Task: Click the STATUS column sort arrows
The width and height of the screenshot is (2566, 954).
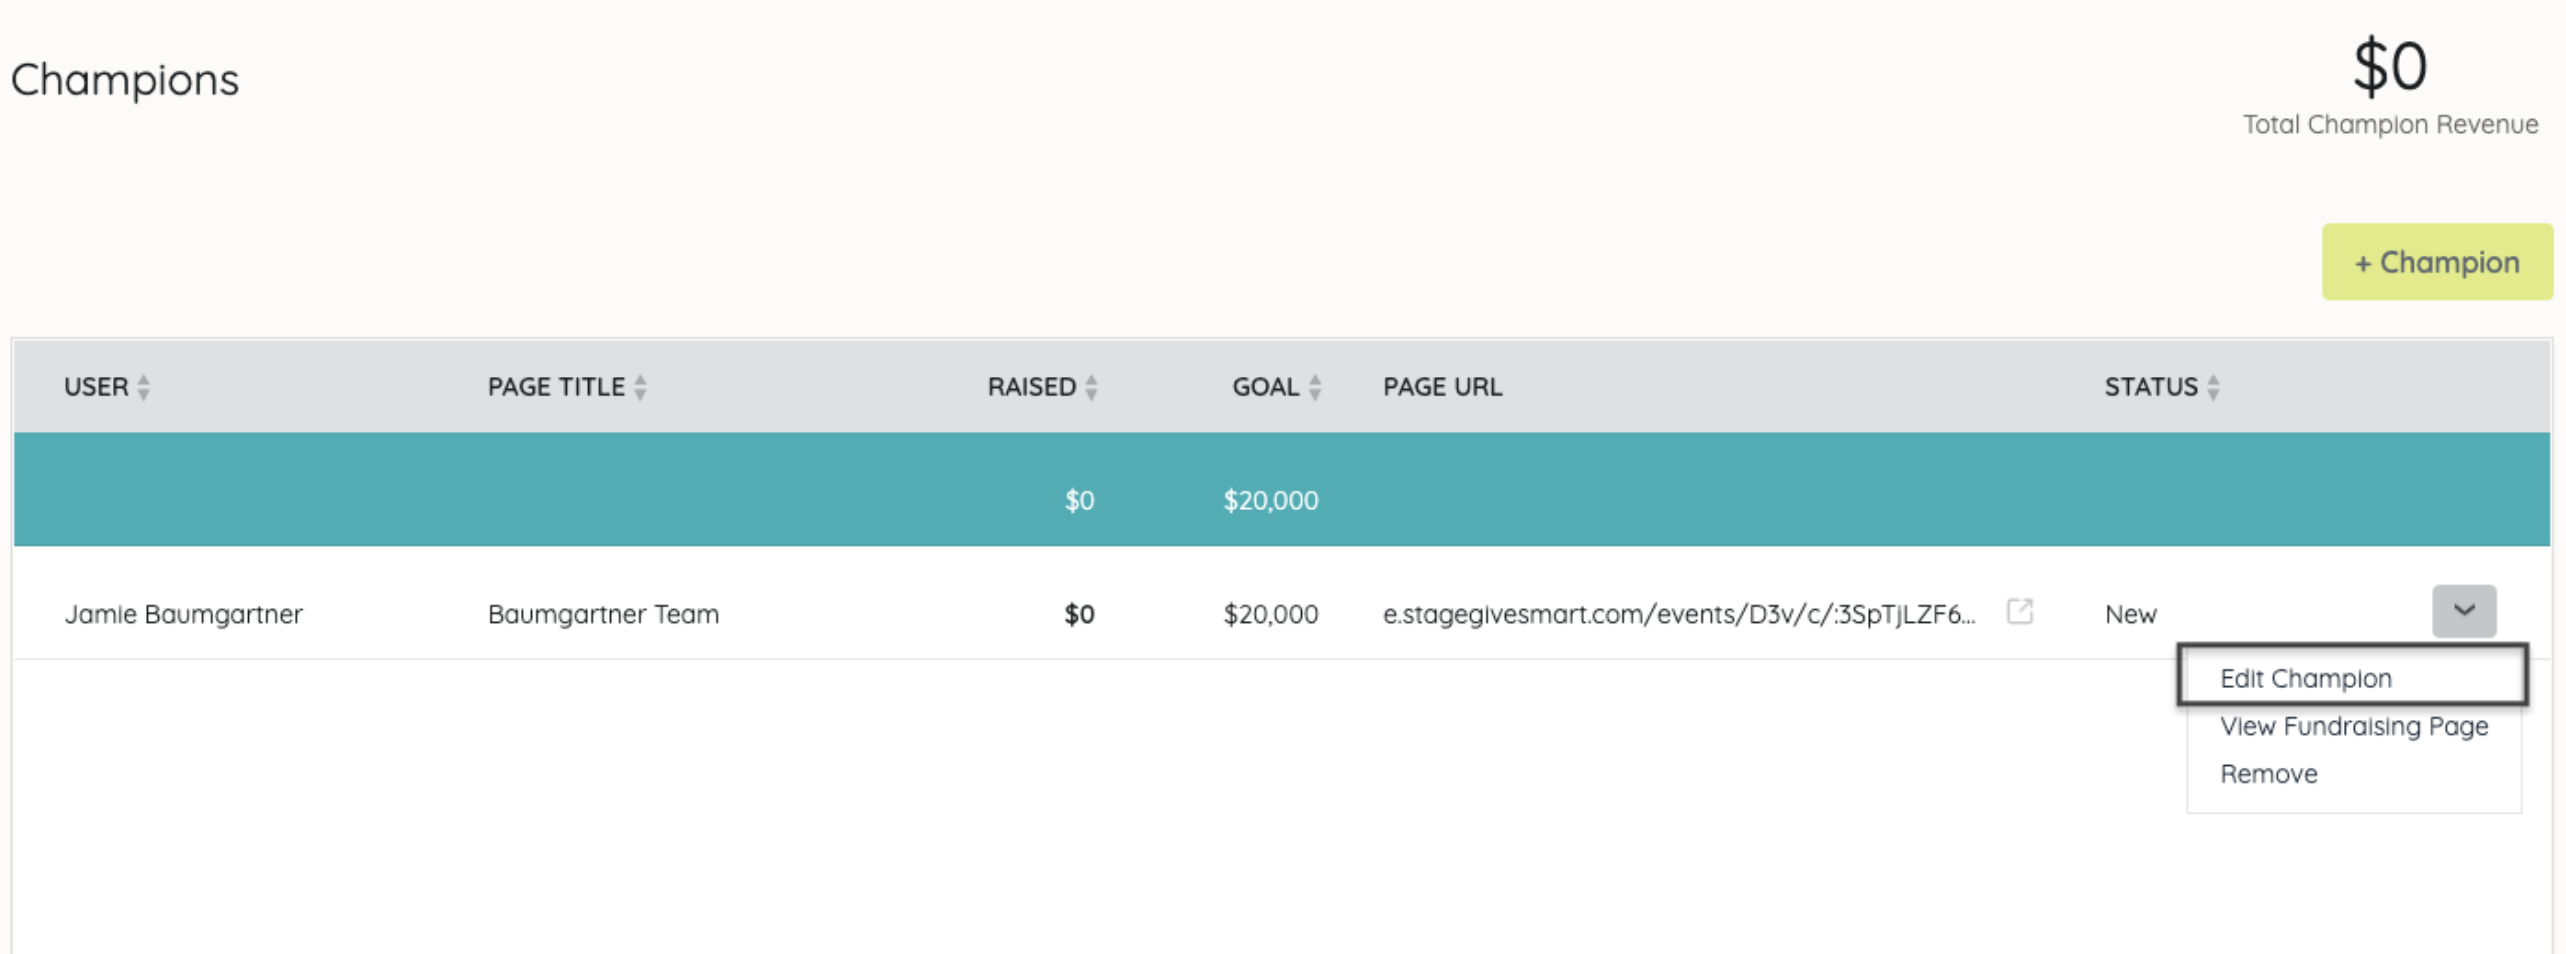Action: [2213, 387]
